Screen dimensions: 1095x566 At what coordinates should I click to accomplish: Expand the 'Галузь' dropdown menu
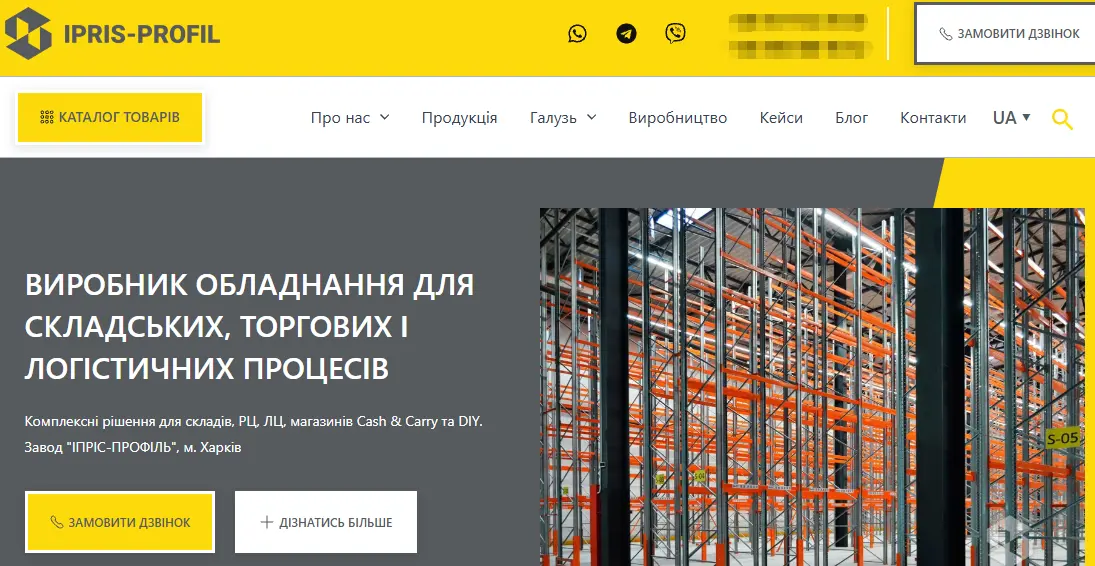click(563, 117)
